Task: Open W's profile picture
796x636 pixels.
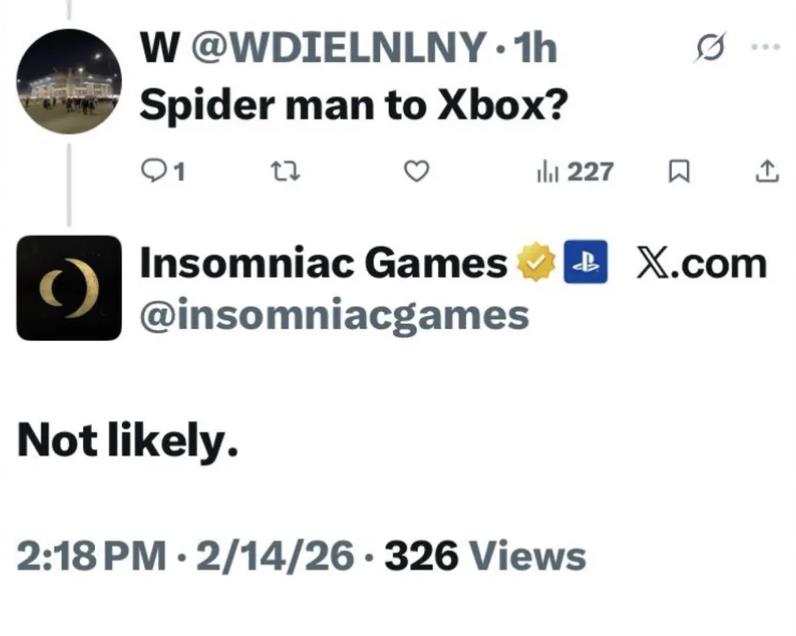Action: 68,81
